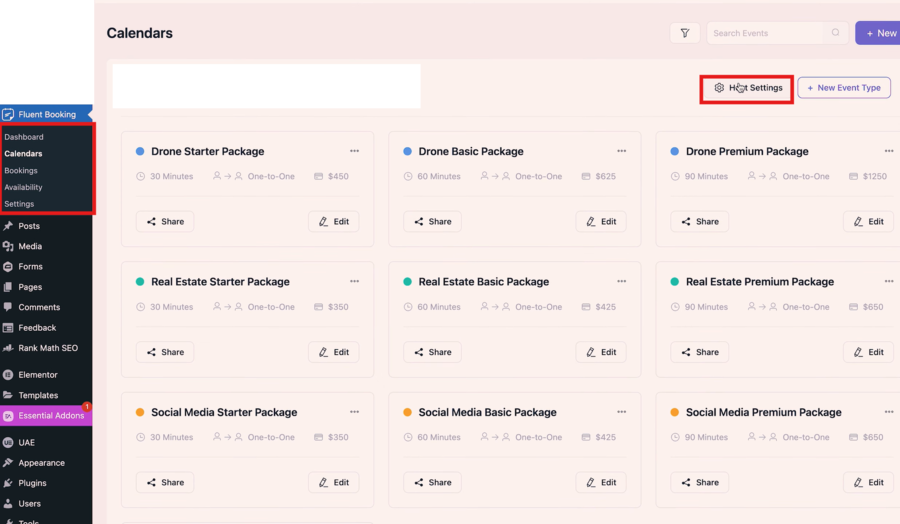The image size is (900, 524).
Task: Click the Elementor icon in sidebar
Action: click(x=8, y=375)
